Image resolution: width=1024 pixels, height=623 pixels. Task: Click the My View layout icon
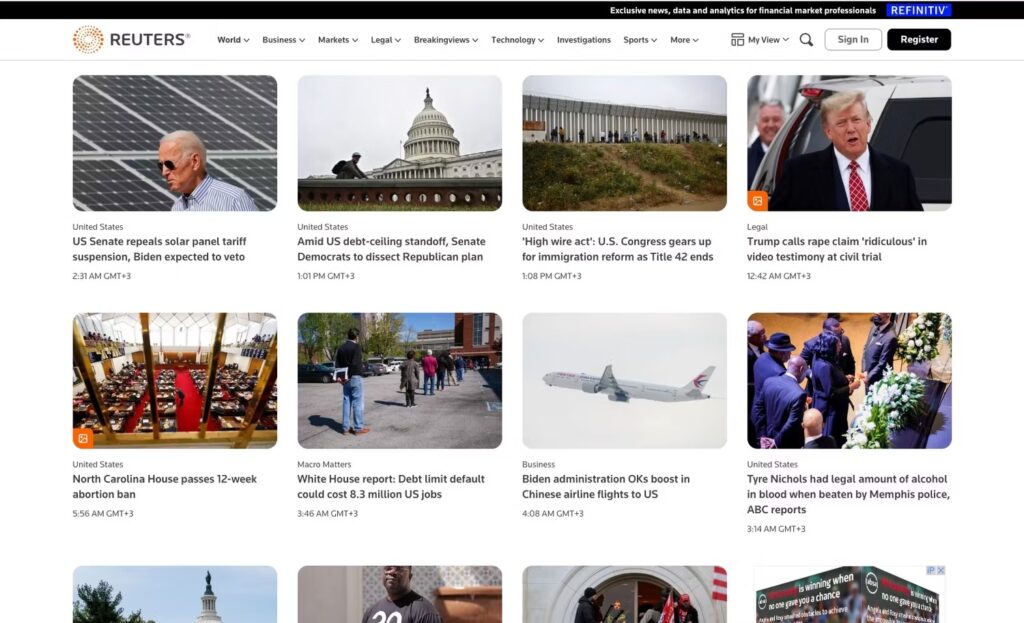738,40
